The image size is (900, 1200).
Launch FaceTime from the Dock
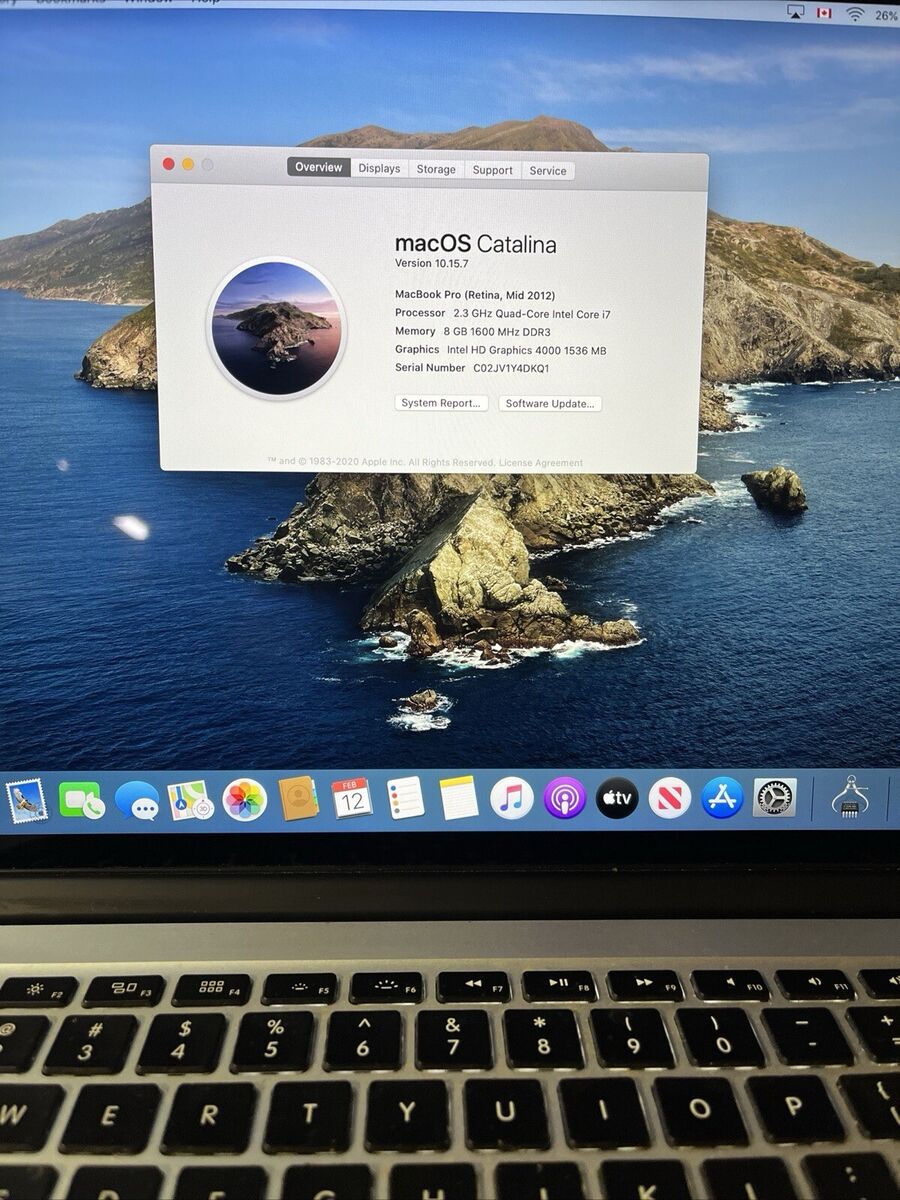coord(82,801)
